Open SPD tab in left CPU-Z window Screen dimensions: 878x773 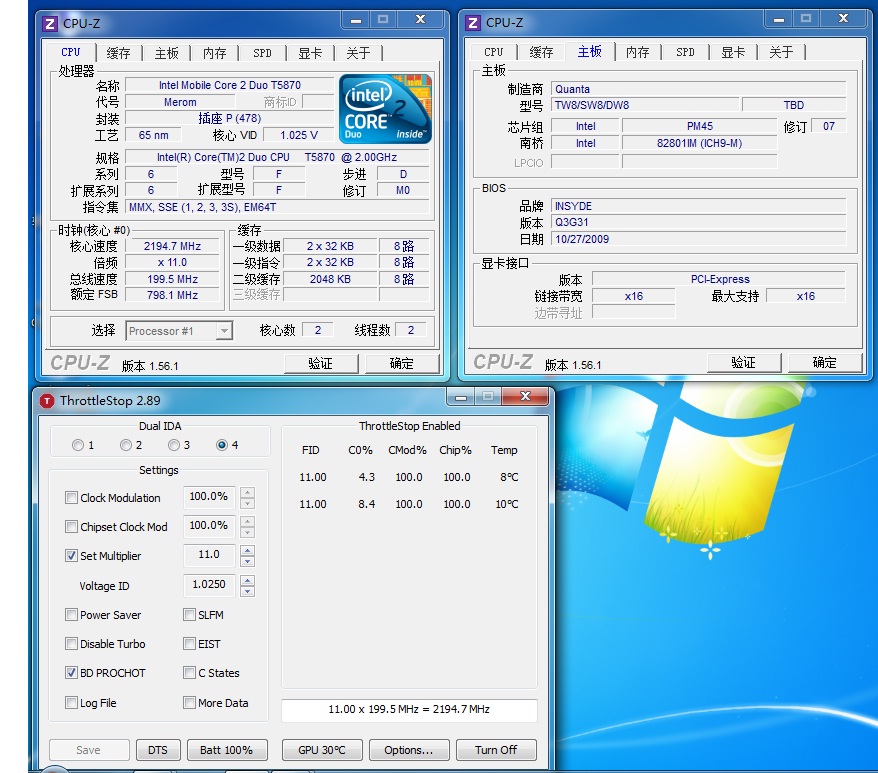coord(262,53)
